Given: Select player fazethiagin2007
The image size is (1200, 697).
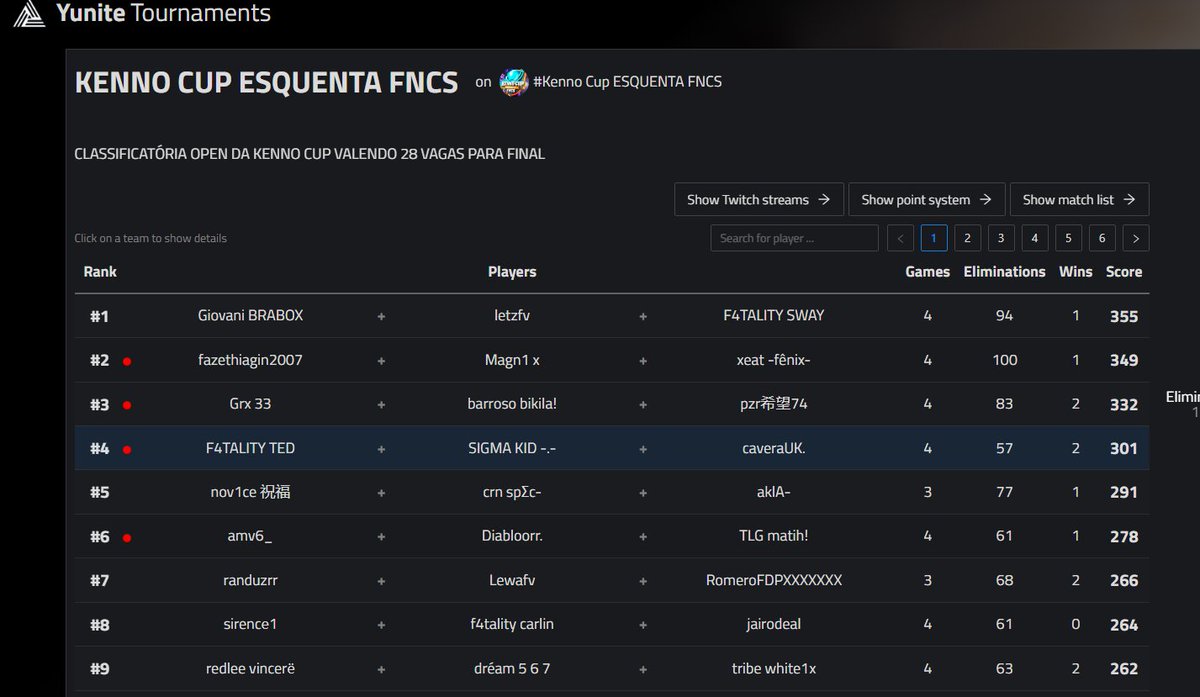Looking at the screenshot, I should (250, 360).
